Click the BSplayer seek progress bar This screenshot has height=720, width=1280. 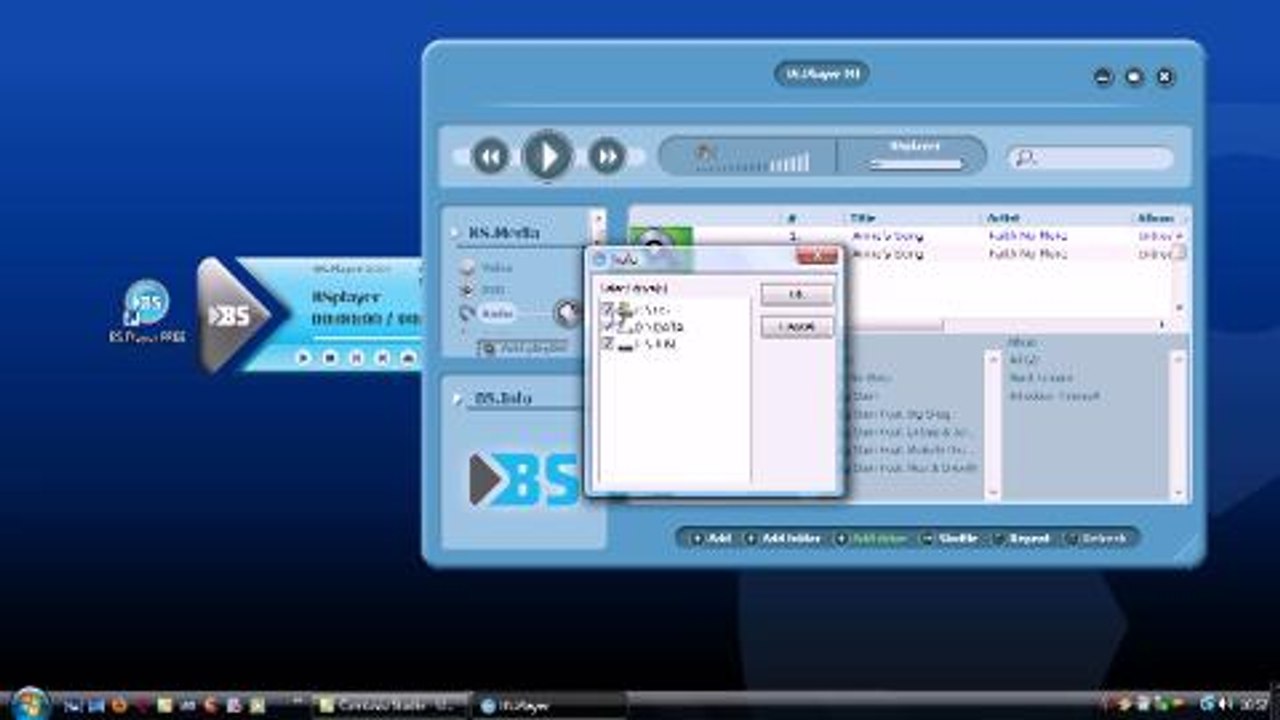coord(916,165)
